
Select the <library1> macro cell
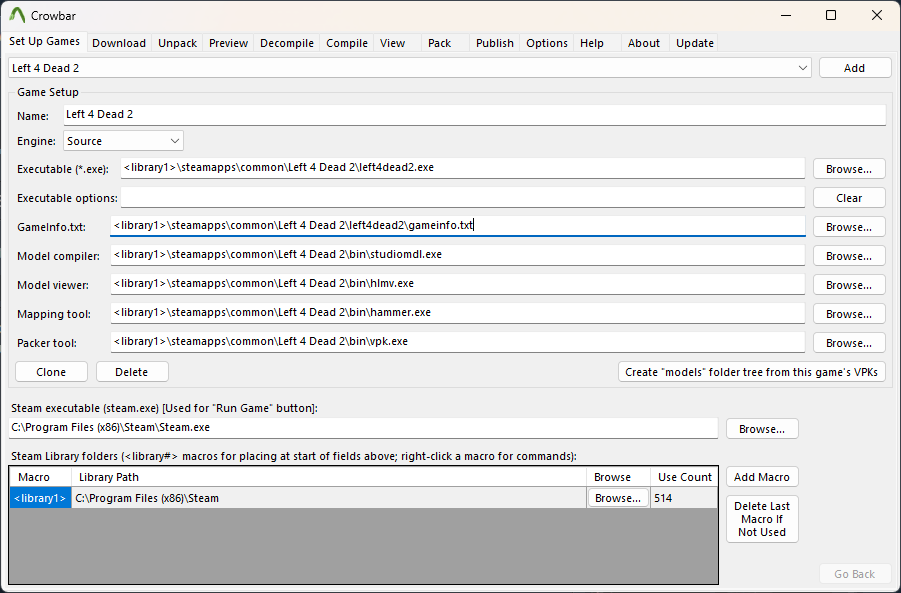[40, 498]
